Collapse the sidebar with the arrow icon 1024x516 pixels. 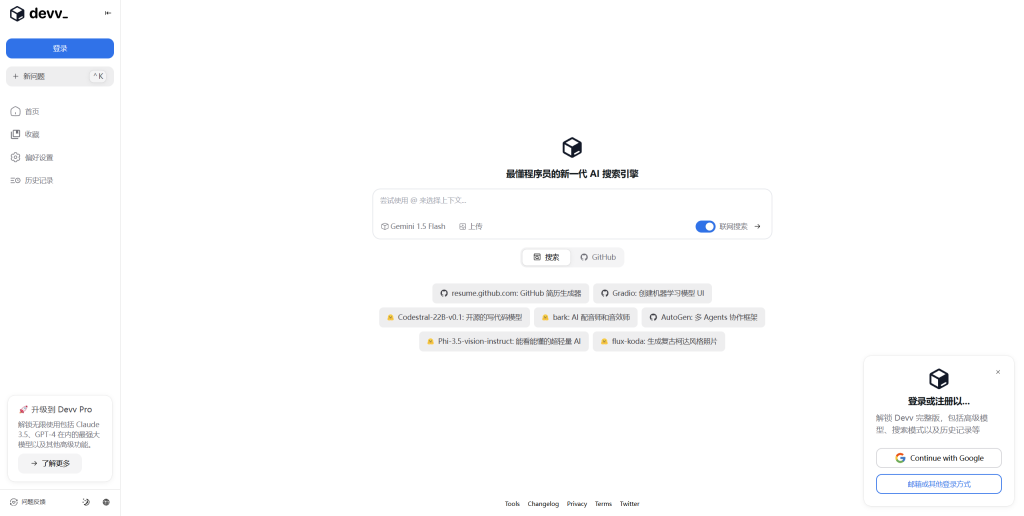(108, 13)
